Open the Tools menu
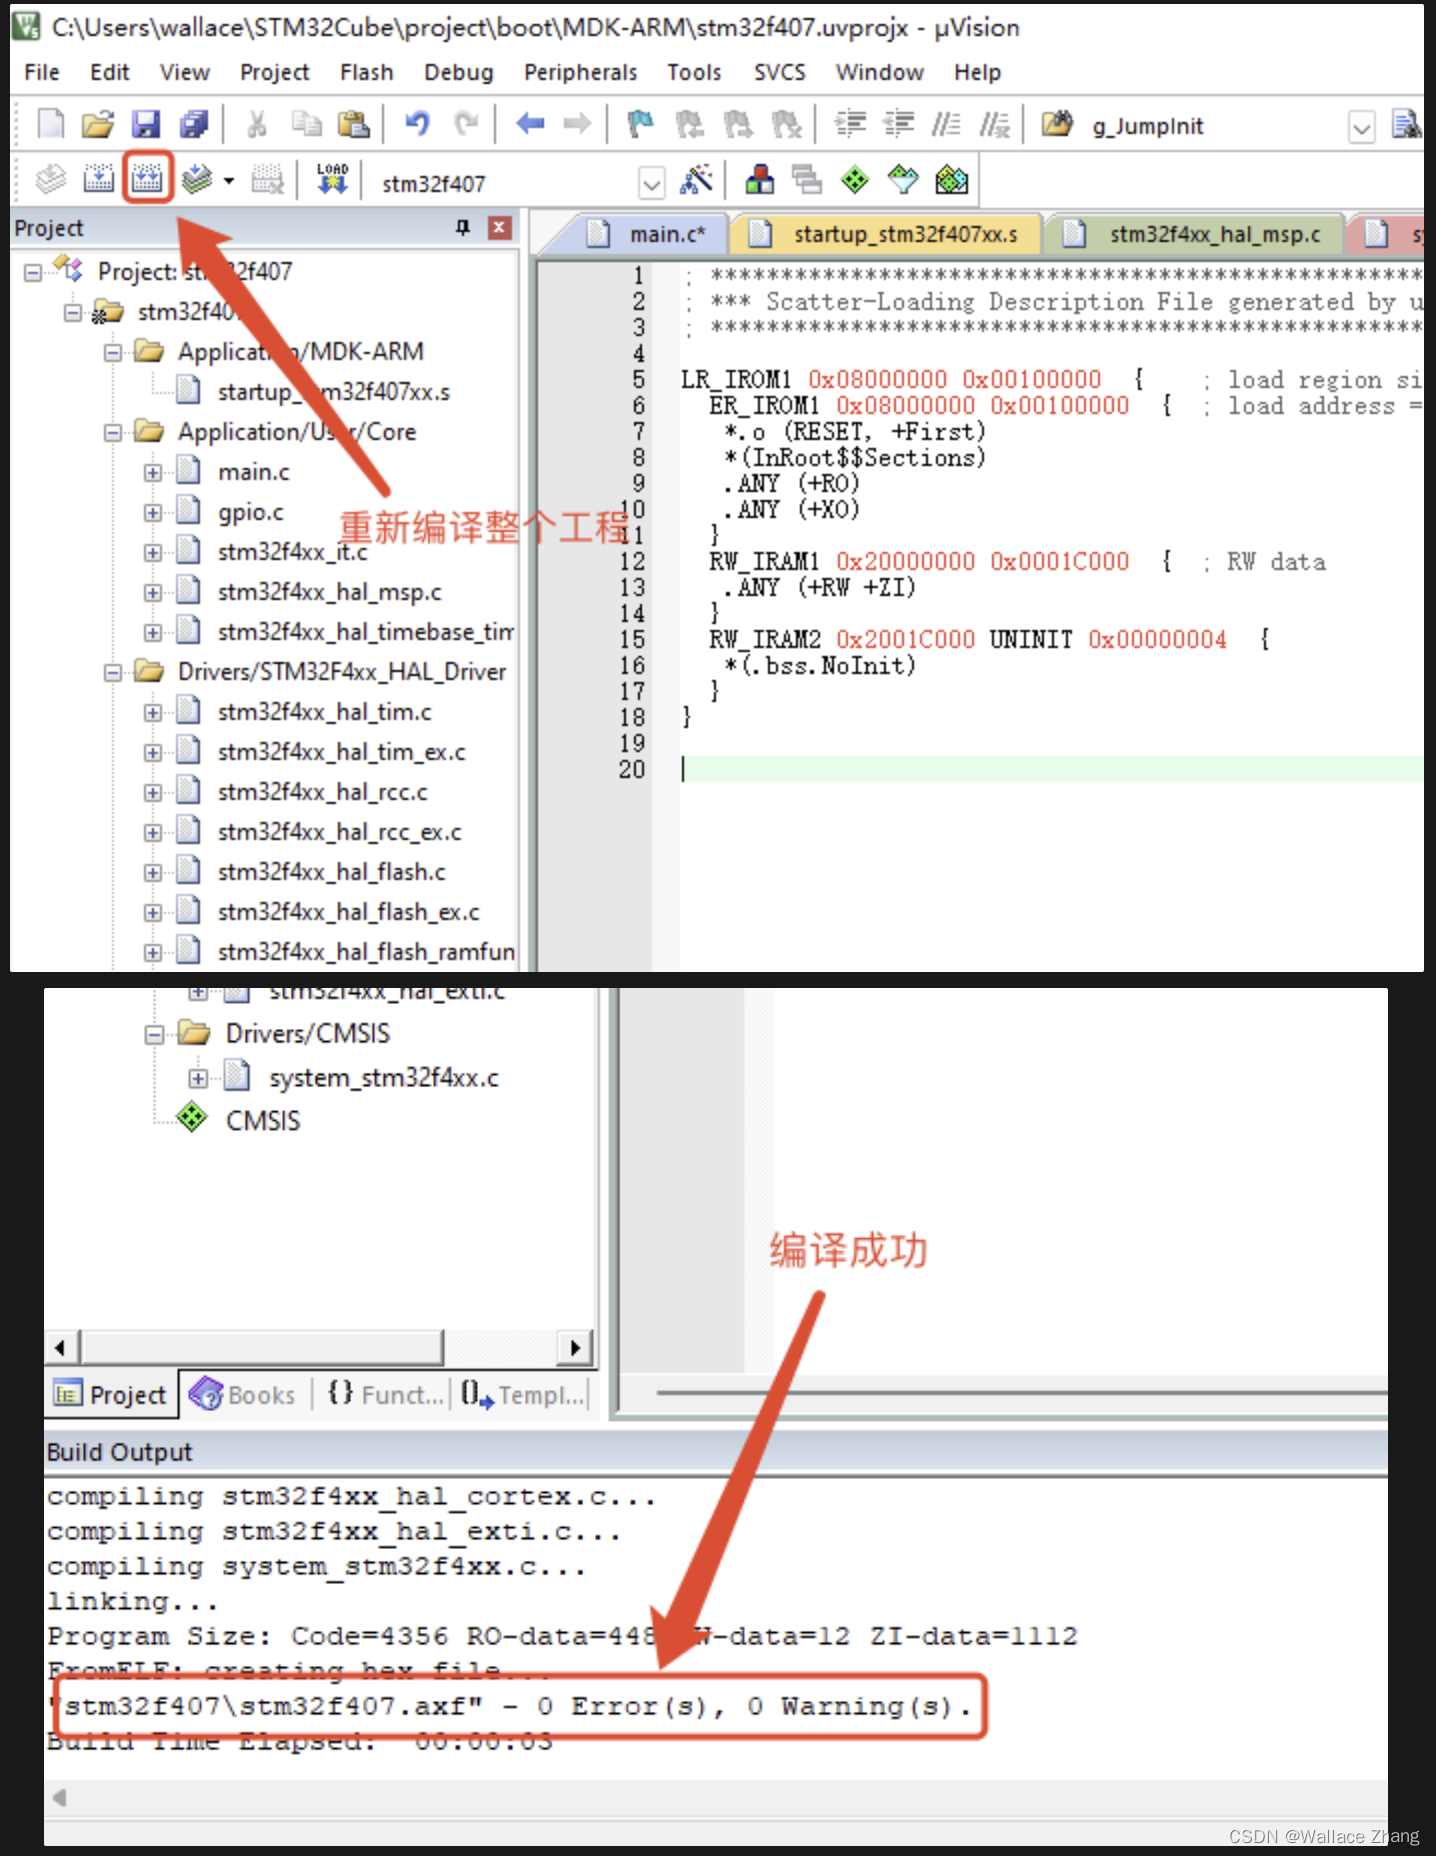Image resolution: width=1436 pixels, height=1856 pixels. coord(694,72)
